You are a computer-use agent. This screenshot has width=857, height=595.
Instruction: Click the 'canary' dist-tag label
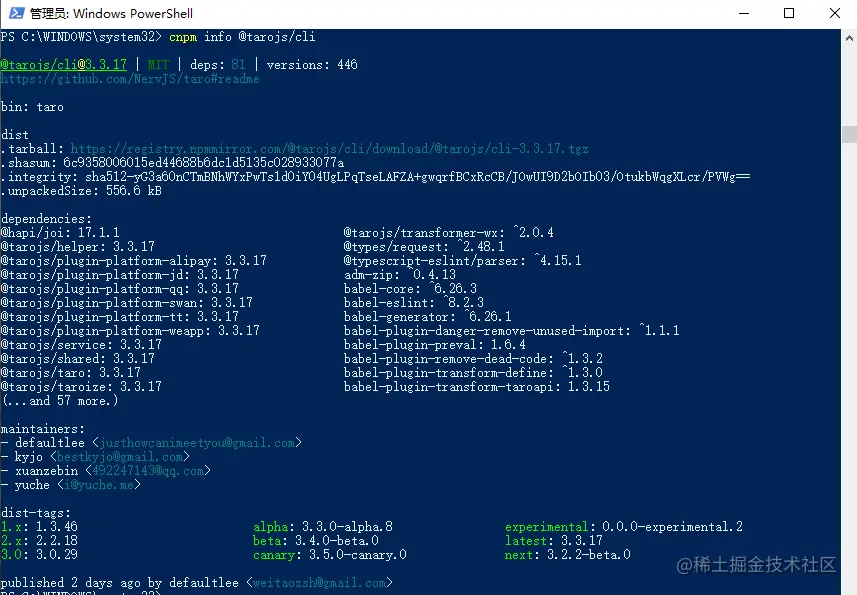274,555
